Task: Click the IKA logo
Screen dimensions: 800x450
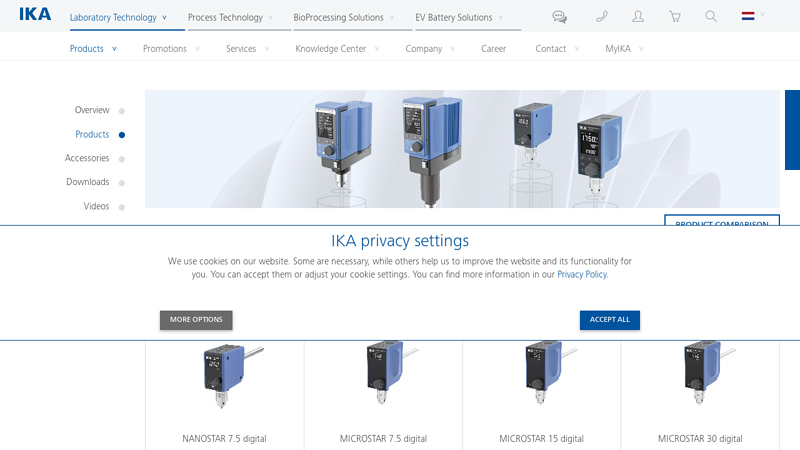Action: [x=35, y=15]
